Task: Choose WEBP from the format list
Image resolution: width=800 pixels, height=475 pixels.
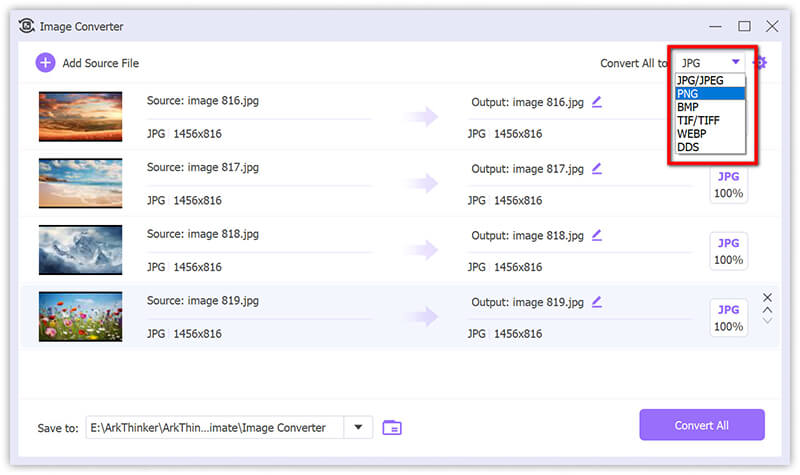Action: pos(710,134)
